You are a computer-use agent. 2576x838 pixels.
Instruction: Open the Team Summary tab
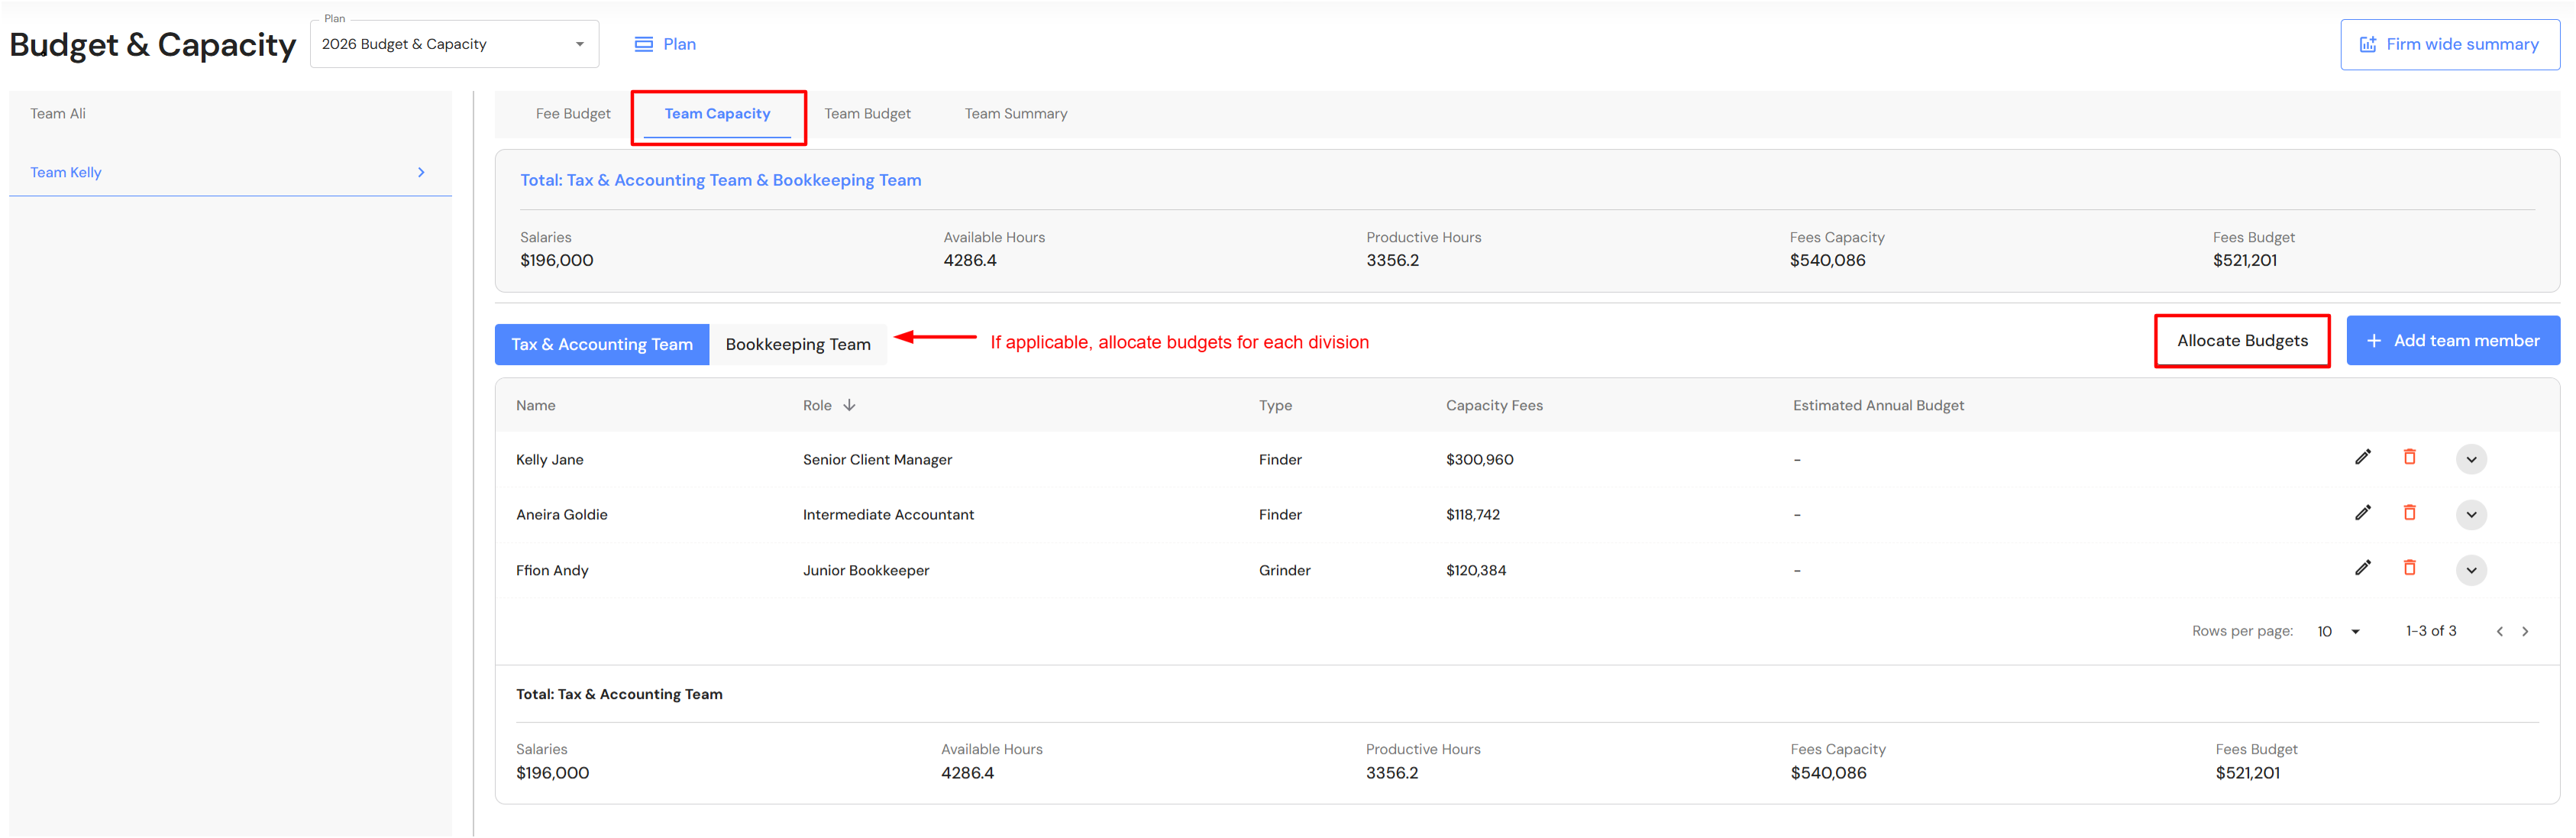pyautogui.click(x=1015, y=114)
